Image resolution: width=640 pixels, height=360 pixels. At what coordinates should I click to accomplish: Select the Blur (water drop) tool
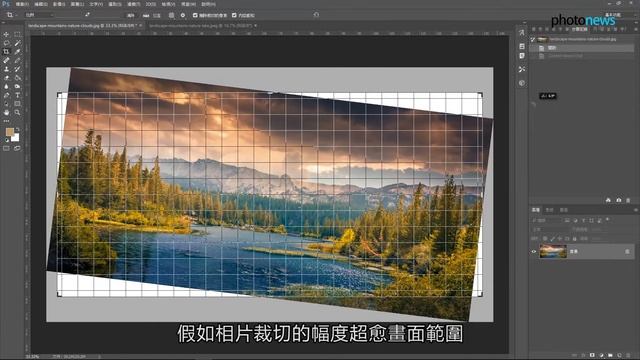click(6, 86)
